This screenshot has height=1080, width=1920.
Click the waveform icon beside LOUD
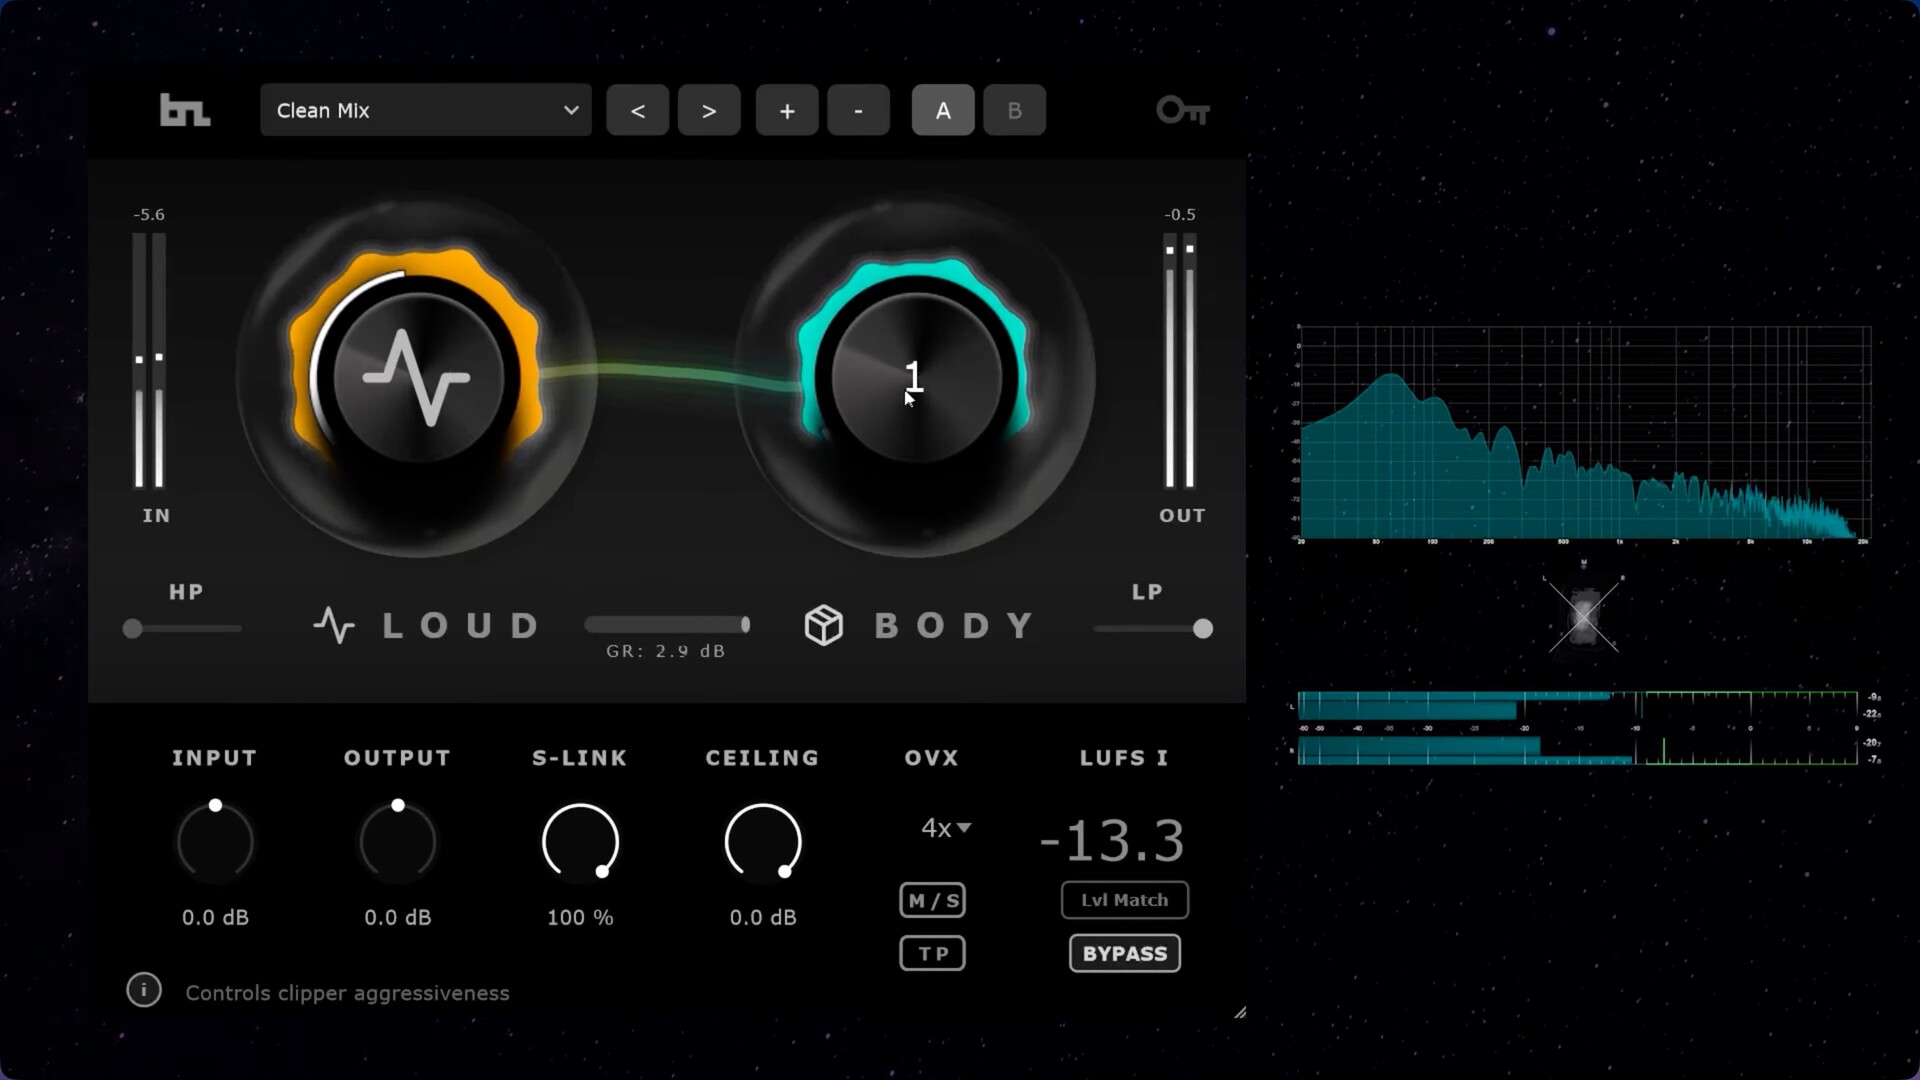pos(334,626)
